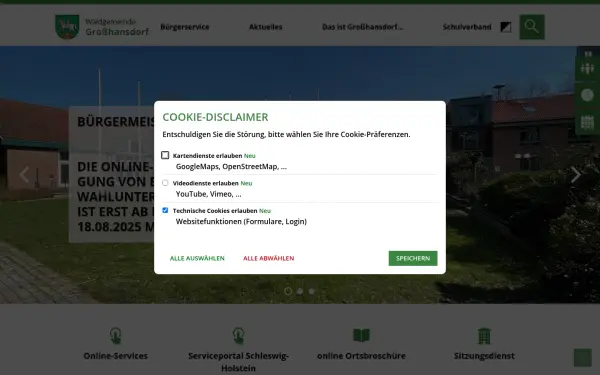600x375 pixels.
Task: Click the COOKIE-DISCLAIMER heading
Action: click(215, 117)
